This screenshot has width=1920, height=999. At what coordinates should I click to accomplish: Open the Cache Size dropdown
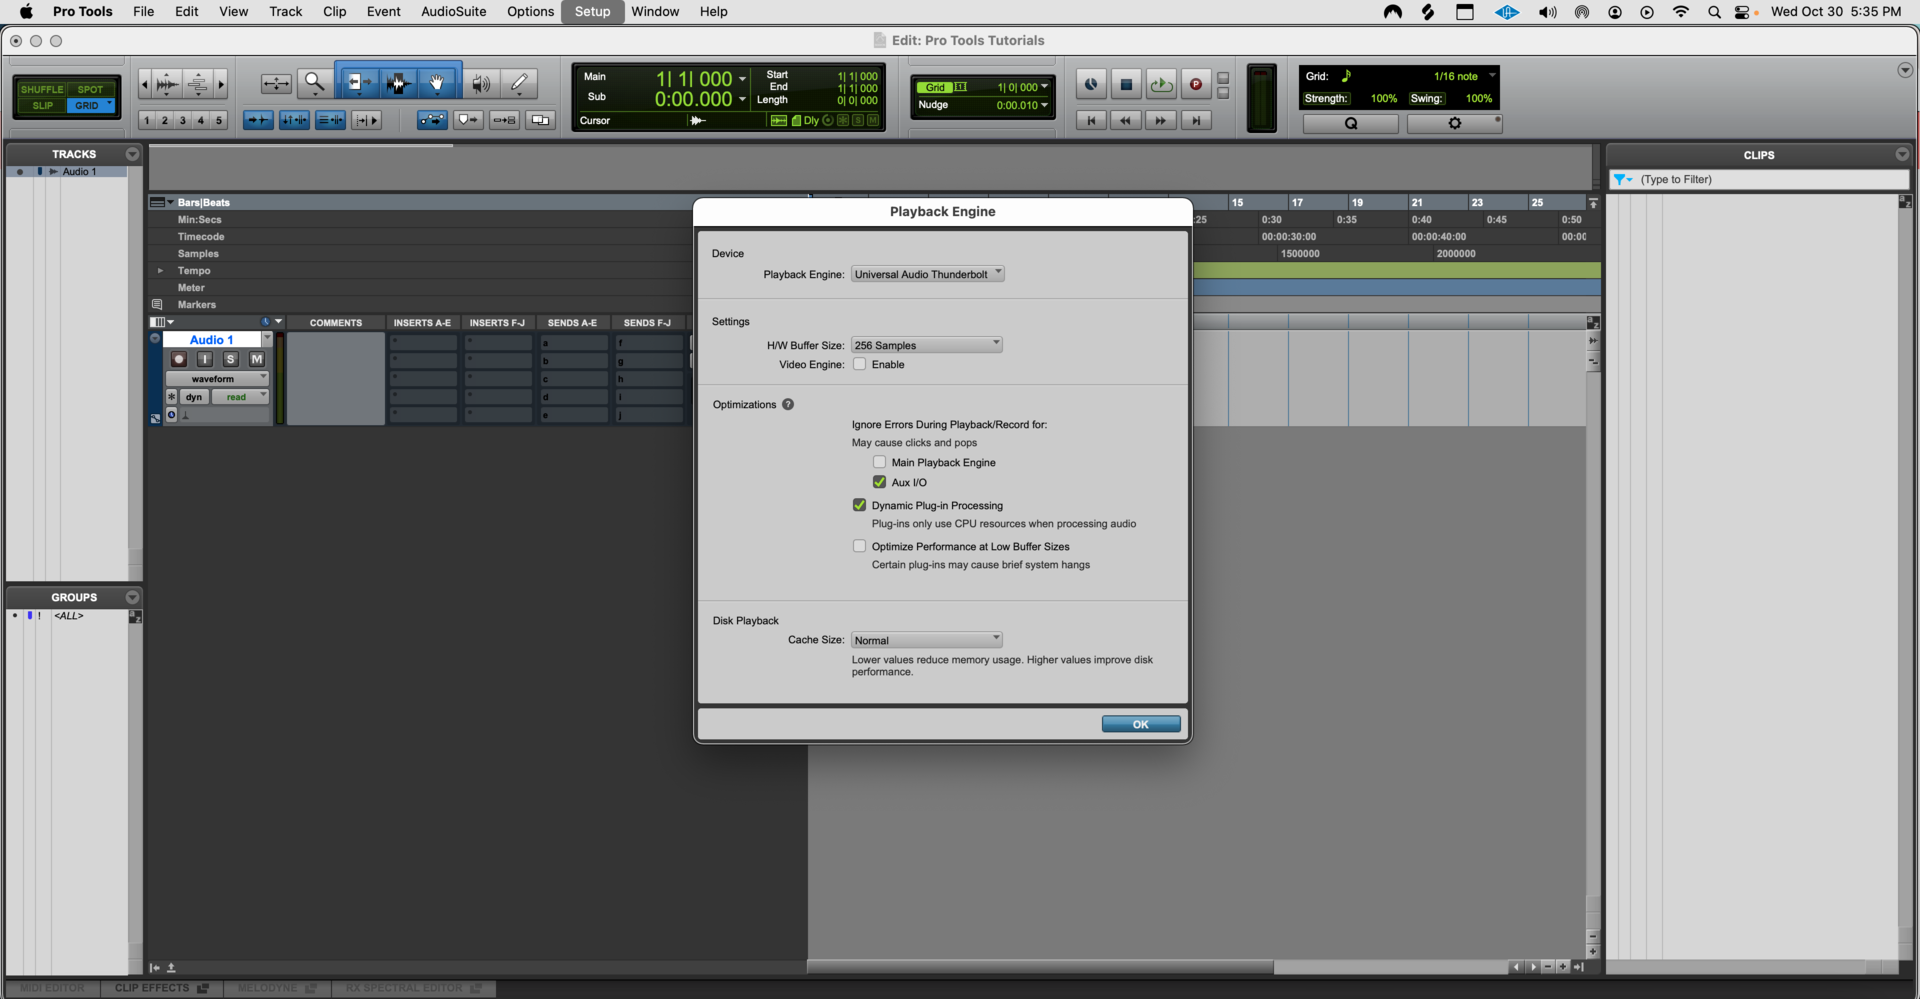coord(926,640)
